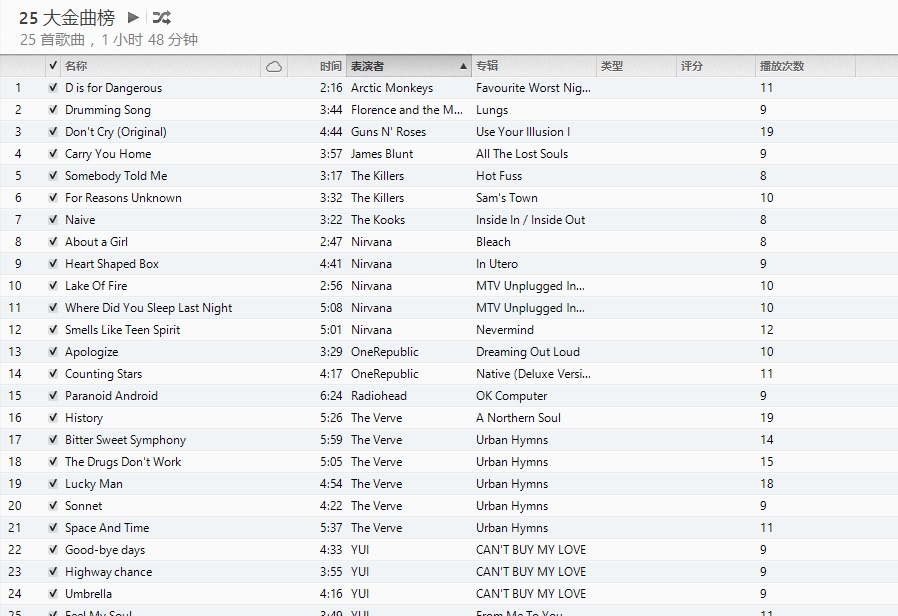The width and height of the screenshot is (898, 616).
Task: Click album Nevermind
Action: click(x=505, y=330)
